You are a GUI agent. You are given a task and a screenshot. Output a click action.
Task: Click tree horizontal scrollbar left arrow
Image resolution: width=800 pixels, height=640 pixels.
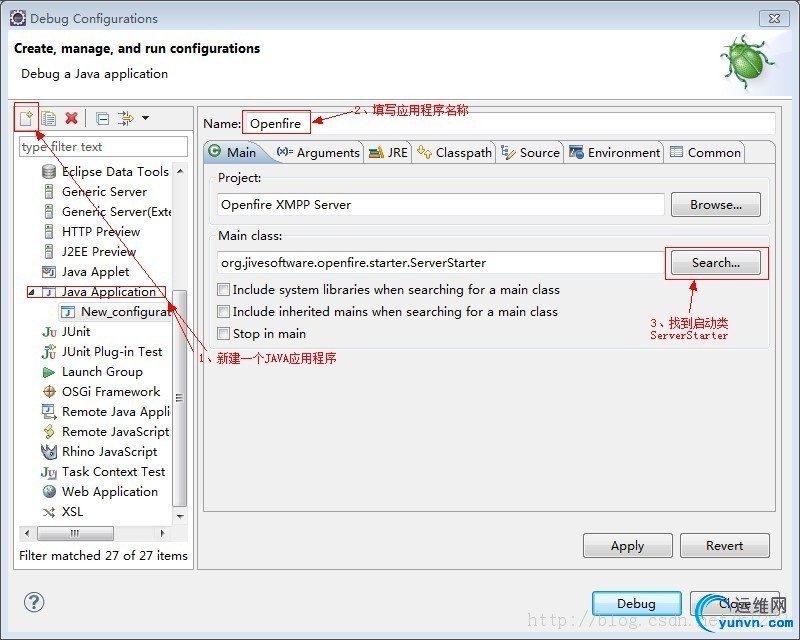point(27,533)
